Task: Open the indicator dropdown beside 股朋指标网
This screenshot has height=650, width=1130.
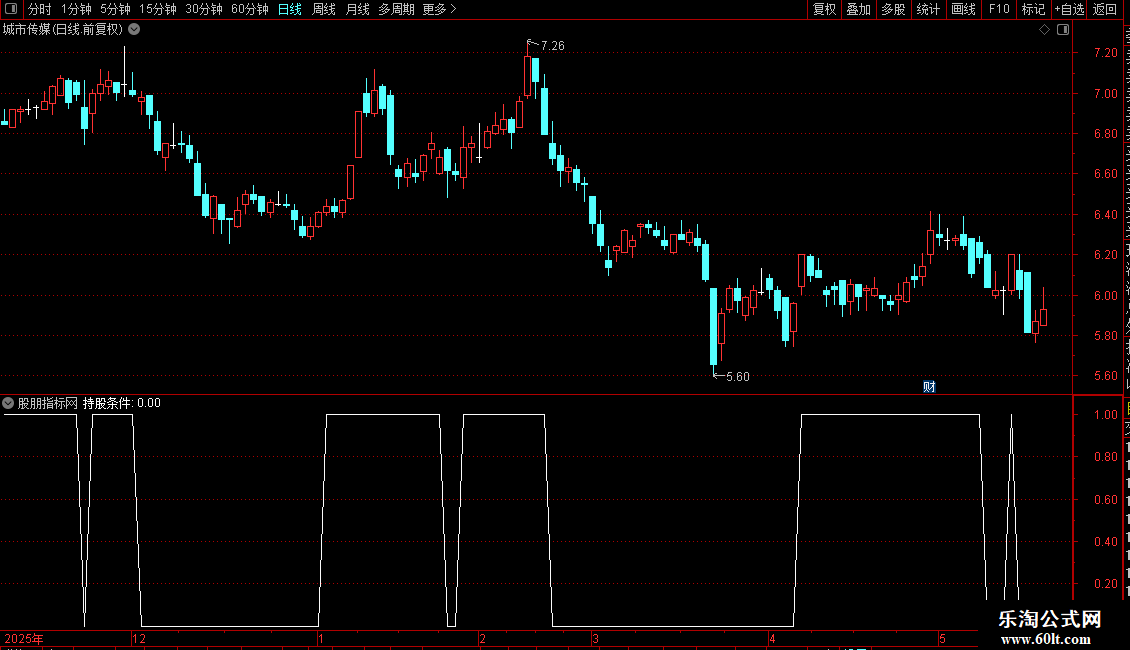Action: 8,403
